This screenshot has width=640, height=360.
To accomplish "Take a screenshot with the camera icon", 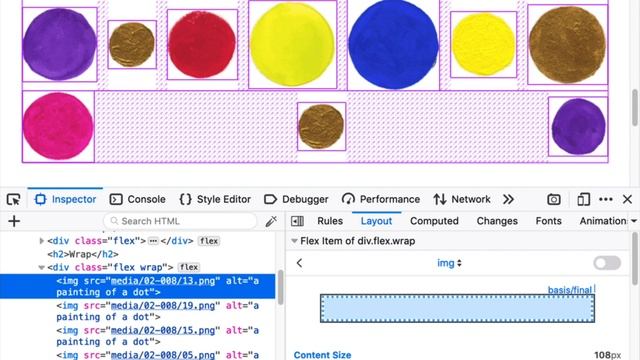I will 554,200.
